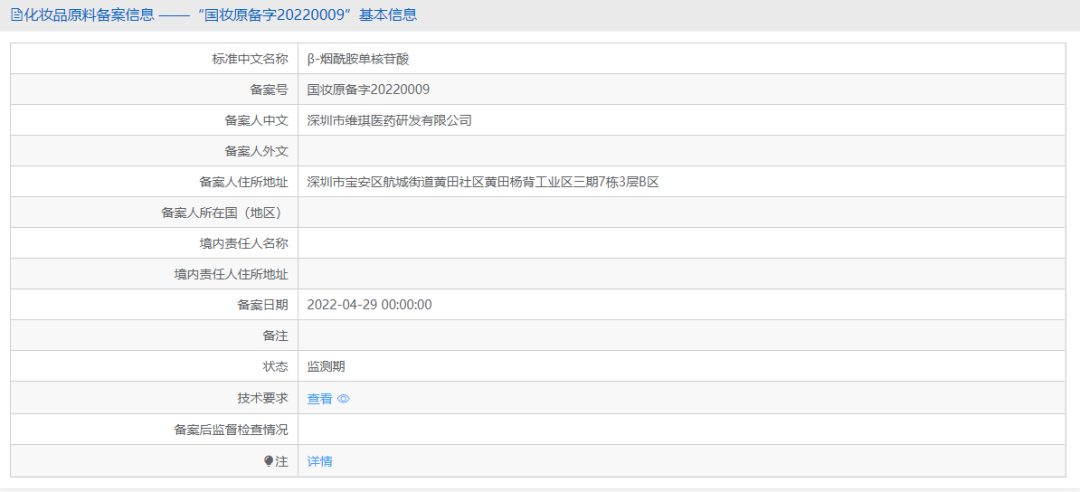Click the 备案人中文 row label
1080x492 pixels.
pos(256,121)
